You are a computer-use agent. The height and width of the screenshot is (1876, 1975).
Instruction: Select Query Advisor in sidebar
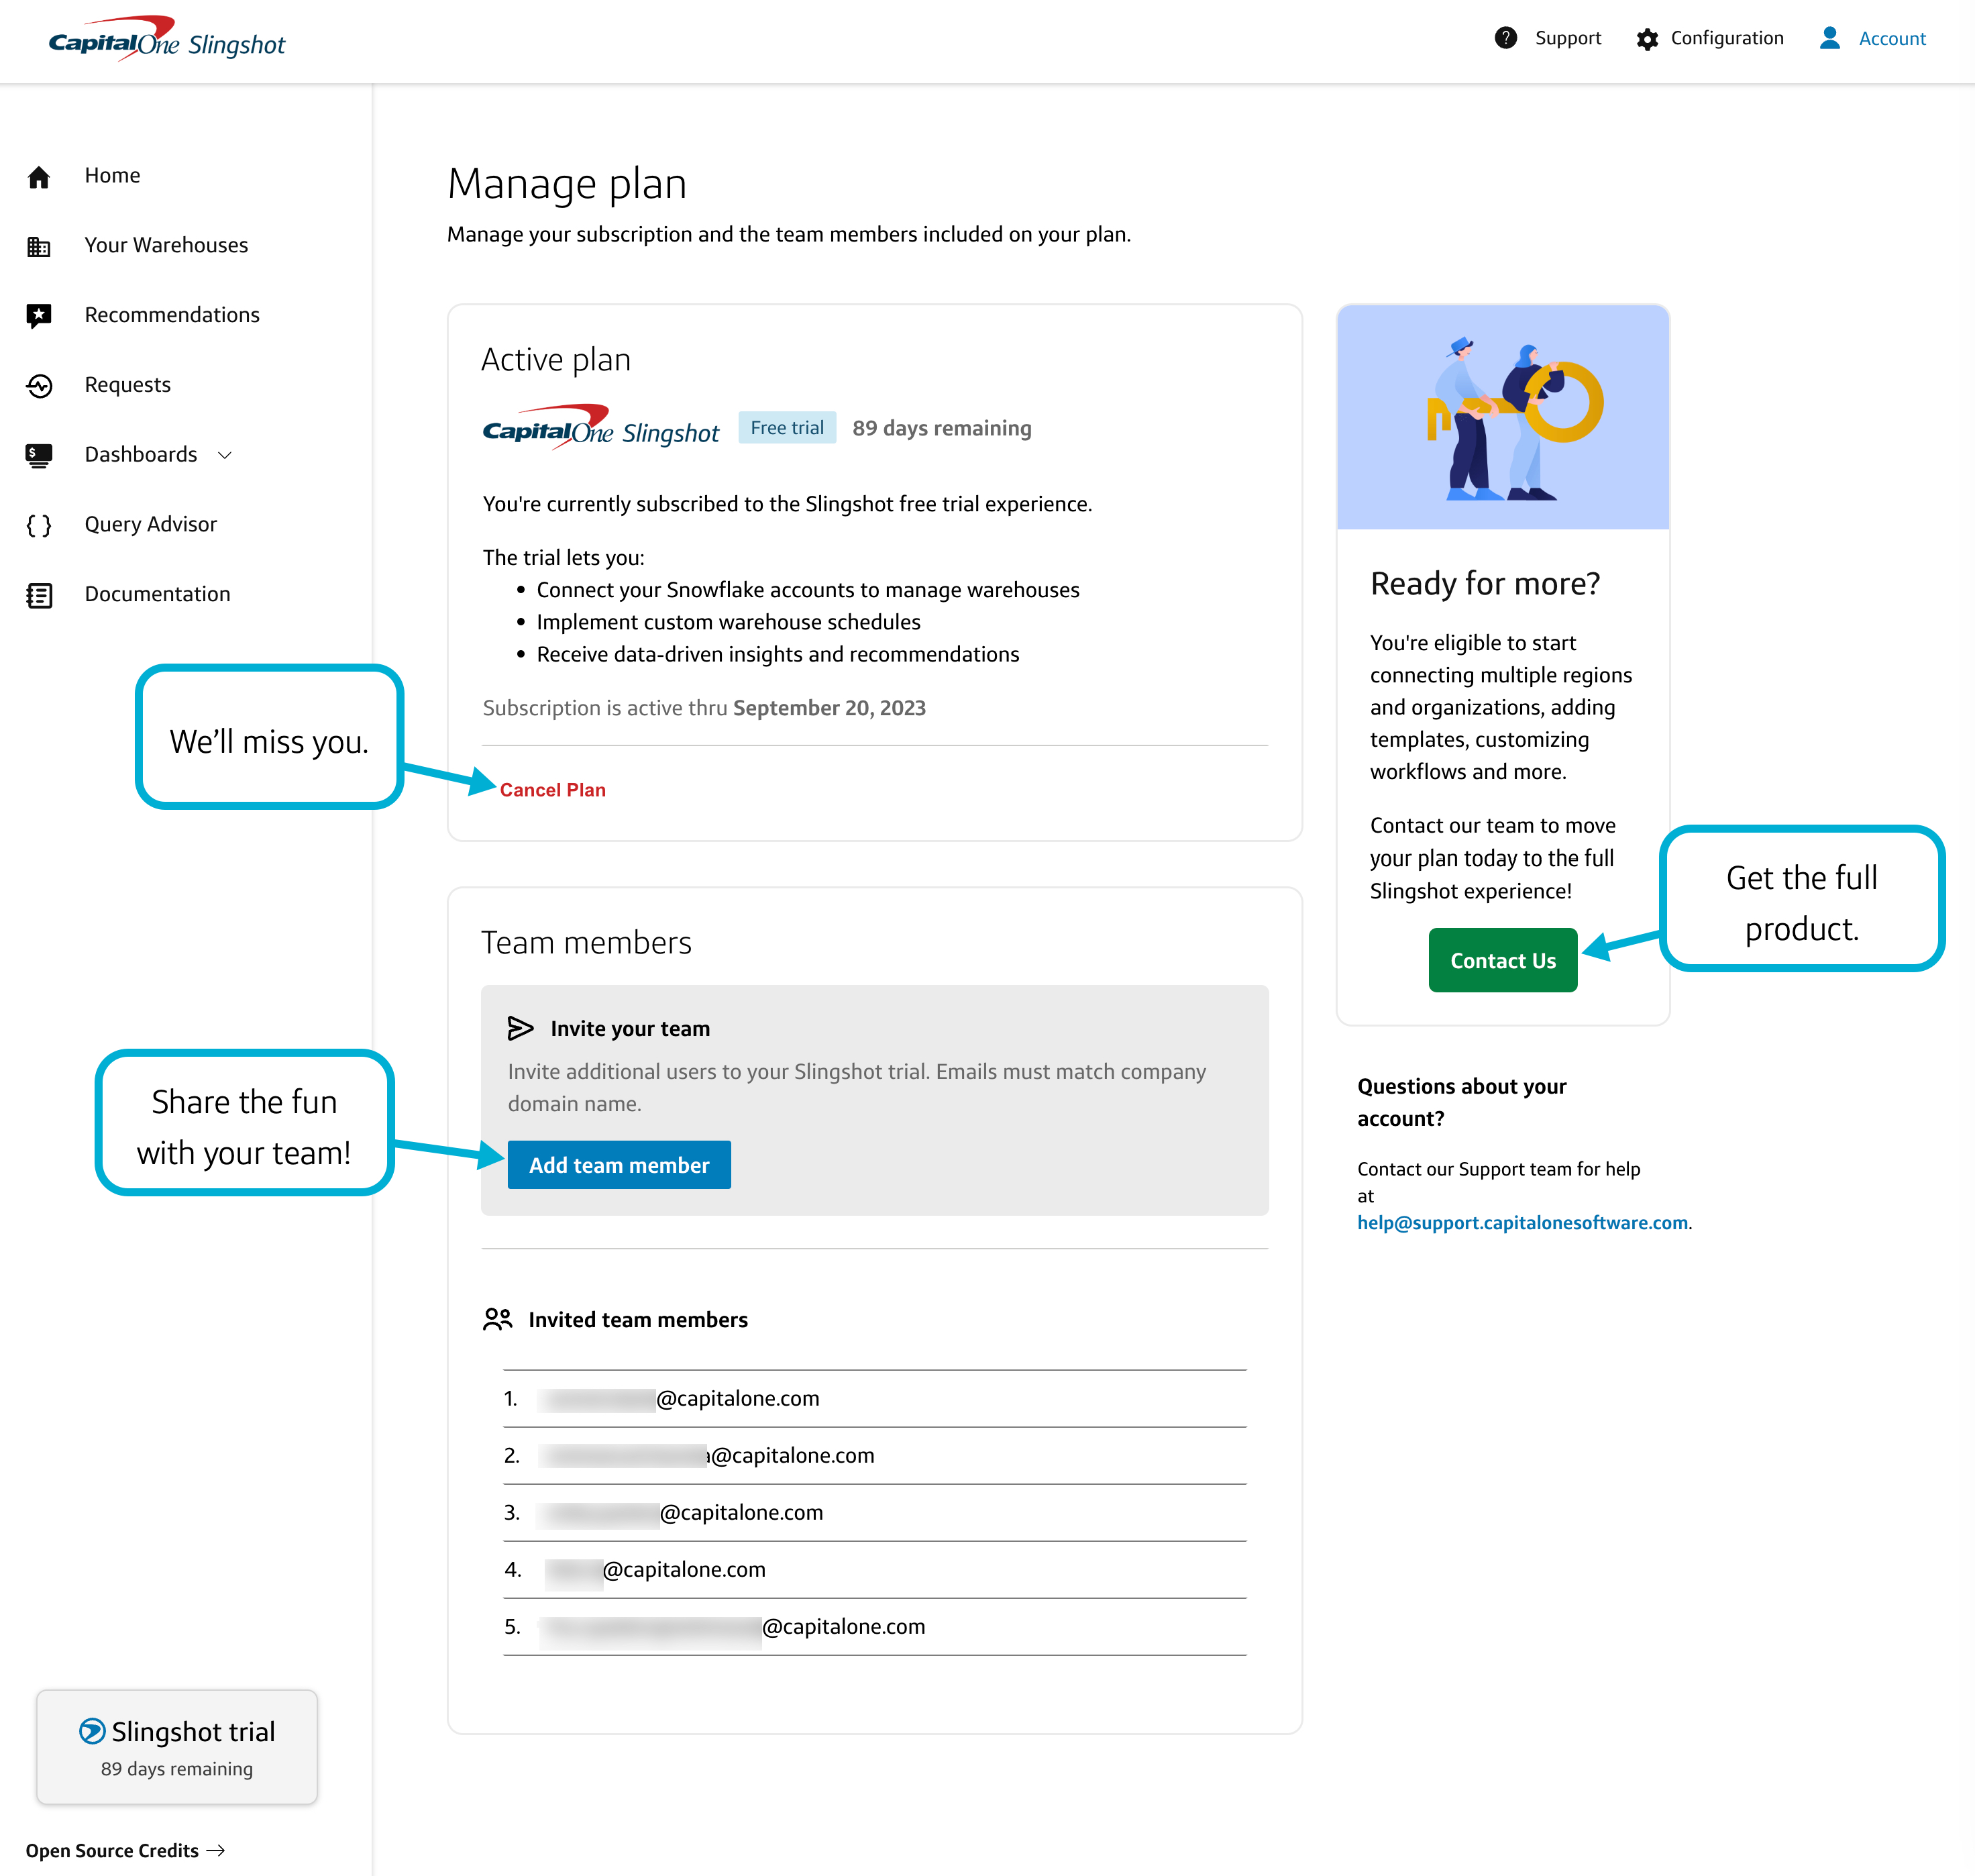click(151, 525)
